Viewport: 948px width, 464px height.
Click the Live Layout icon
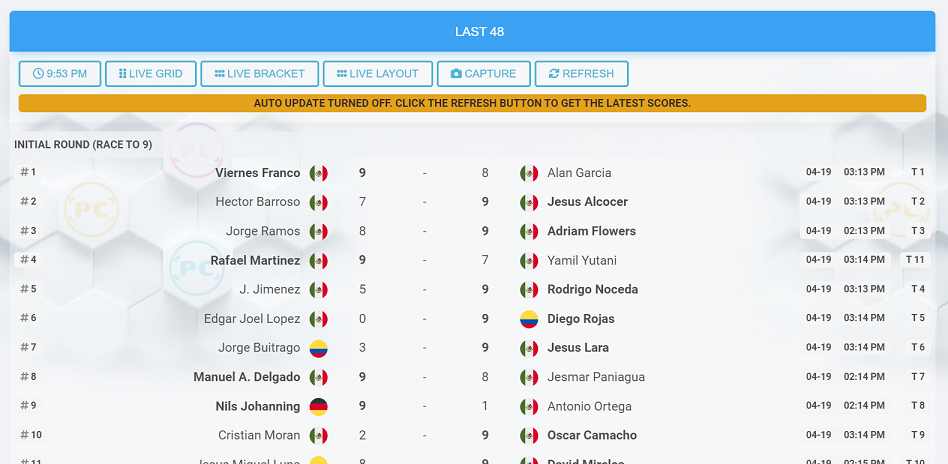click(341, 74)
